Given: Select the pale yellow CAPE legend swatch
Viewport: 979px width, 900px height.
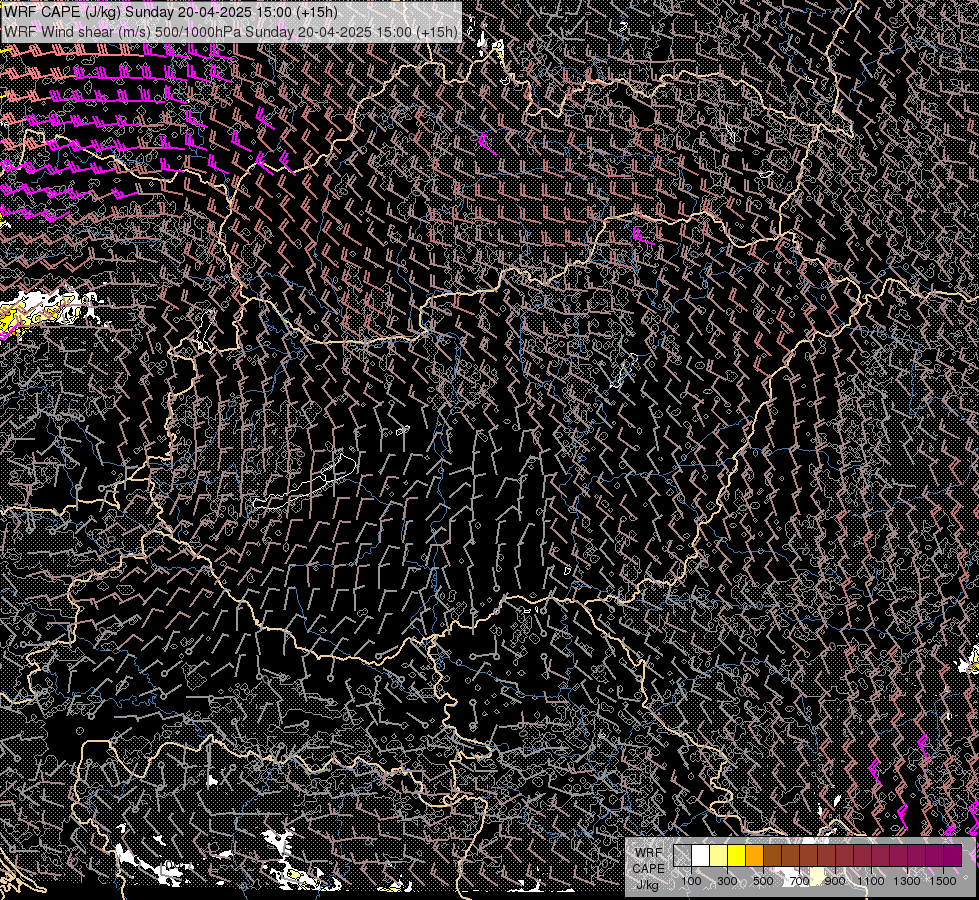Looking at the screenshot, I should tap(719, 855).
